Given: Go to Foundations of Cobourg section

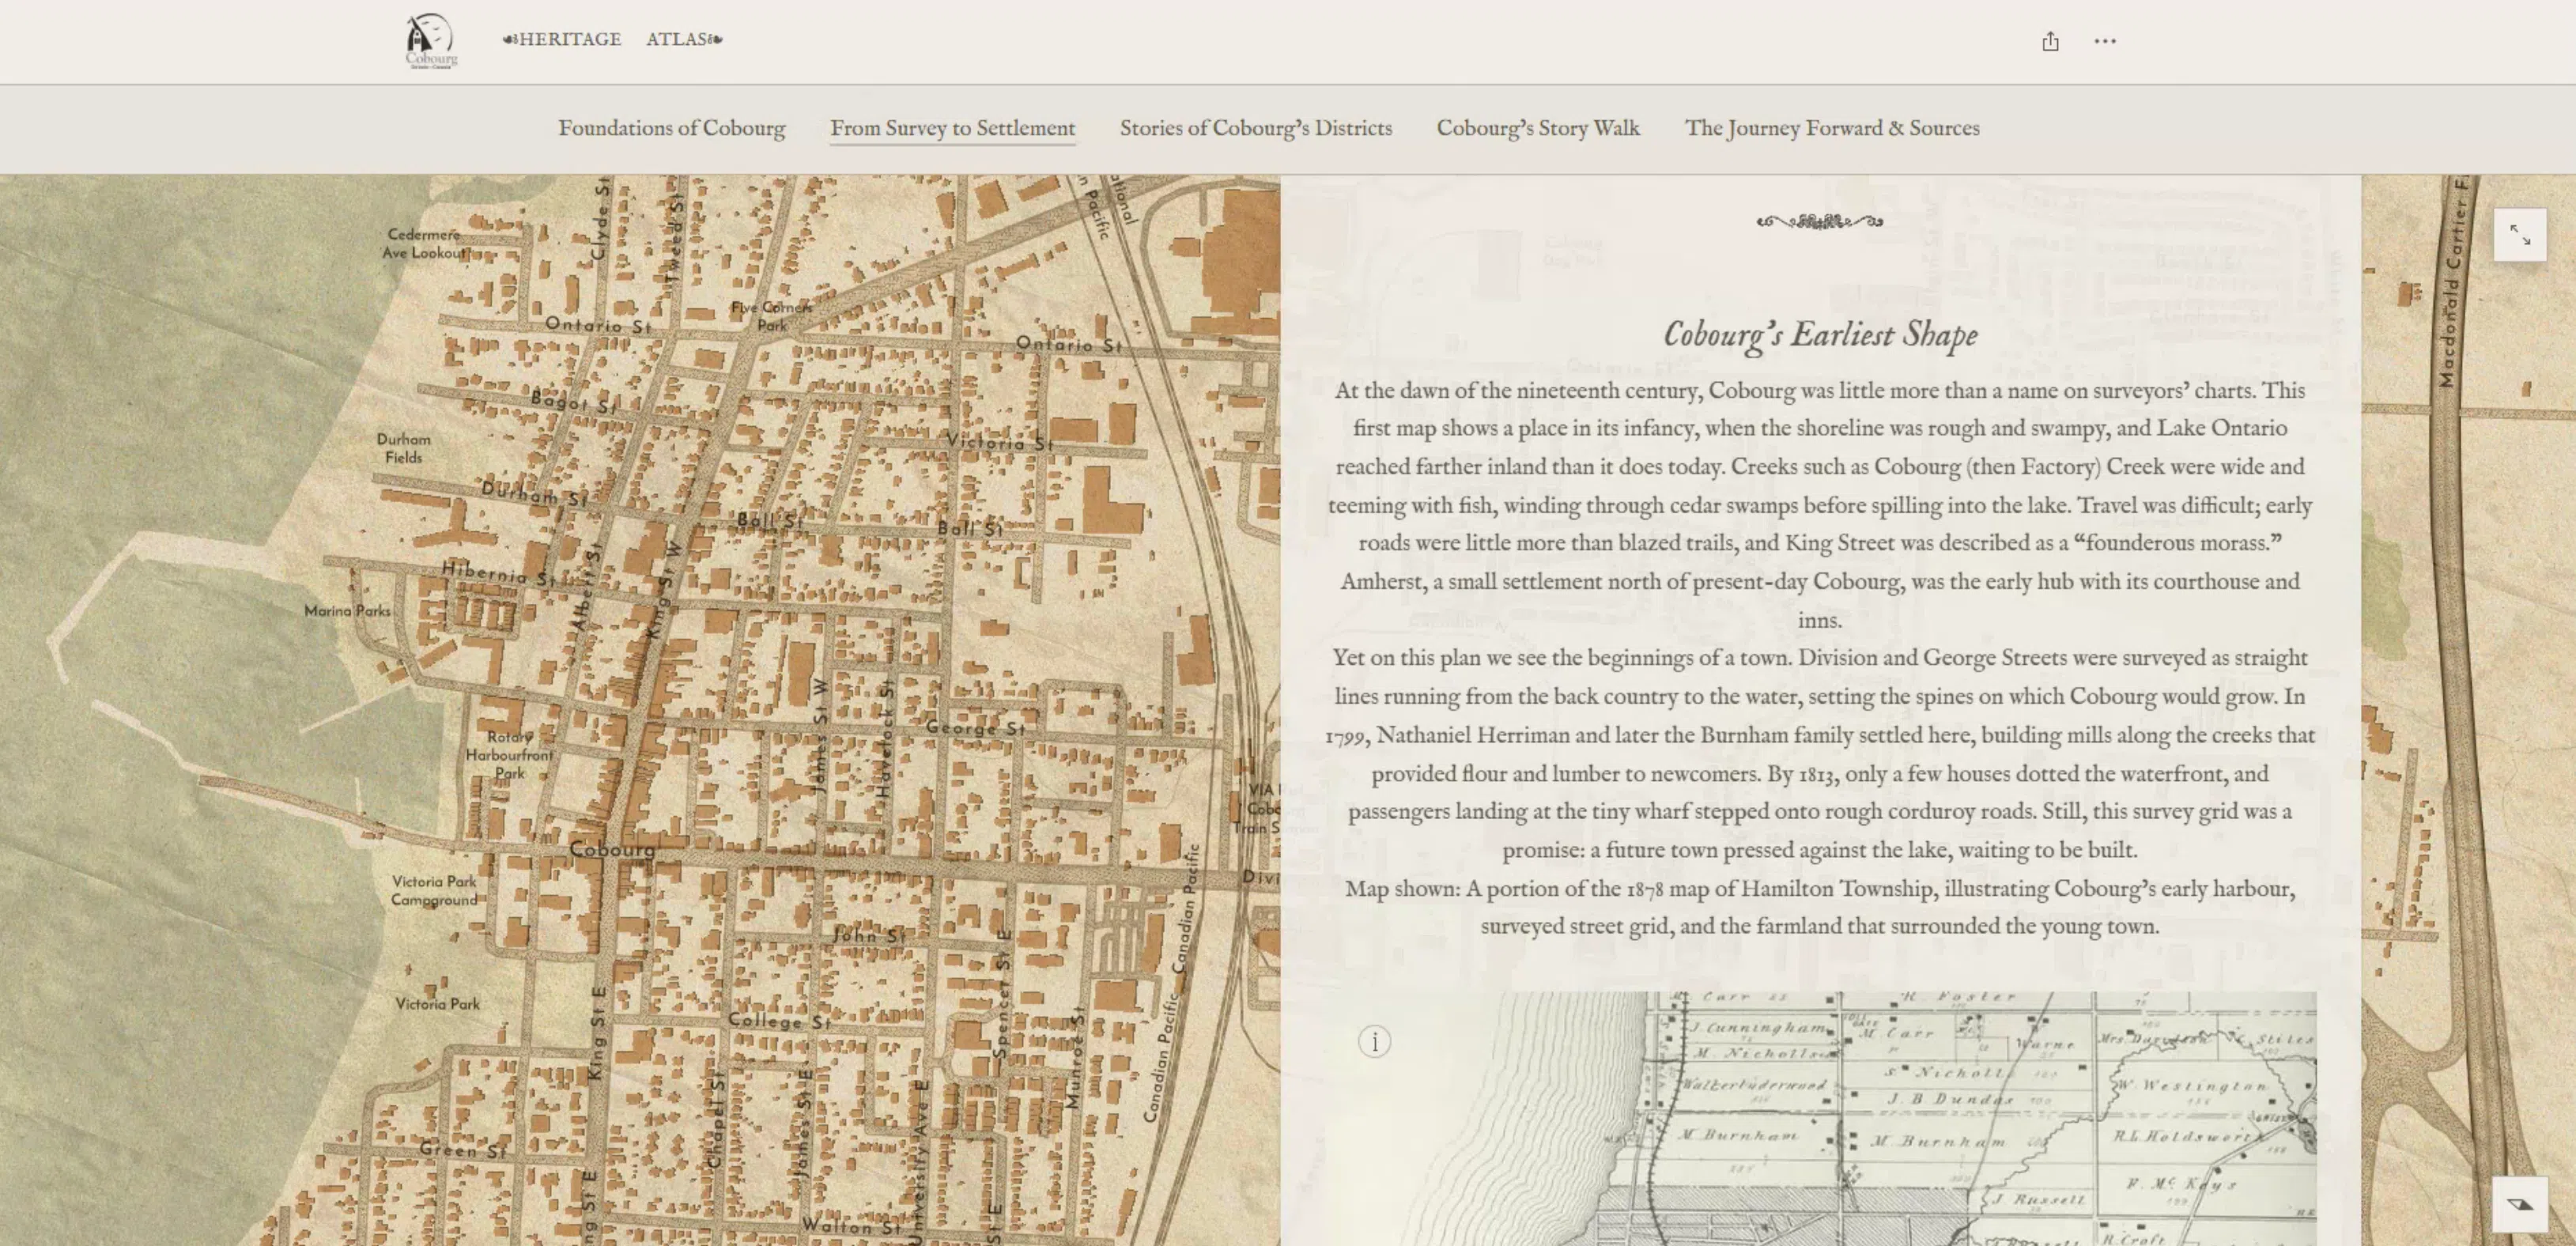Looking at the screenshot, I should (x=671, y=128).
